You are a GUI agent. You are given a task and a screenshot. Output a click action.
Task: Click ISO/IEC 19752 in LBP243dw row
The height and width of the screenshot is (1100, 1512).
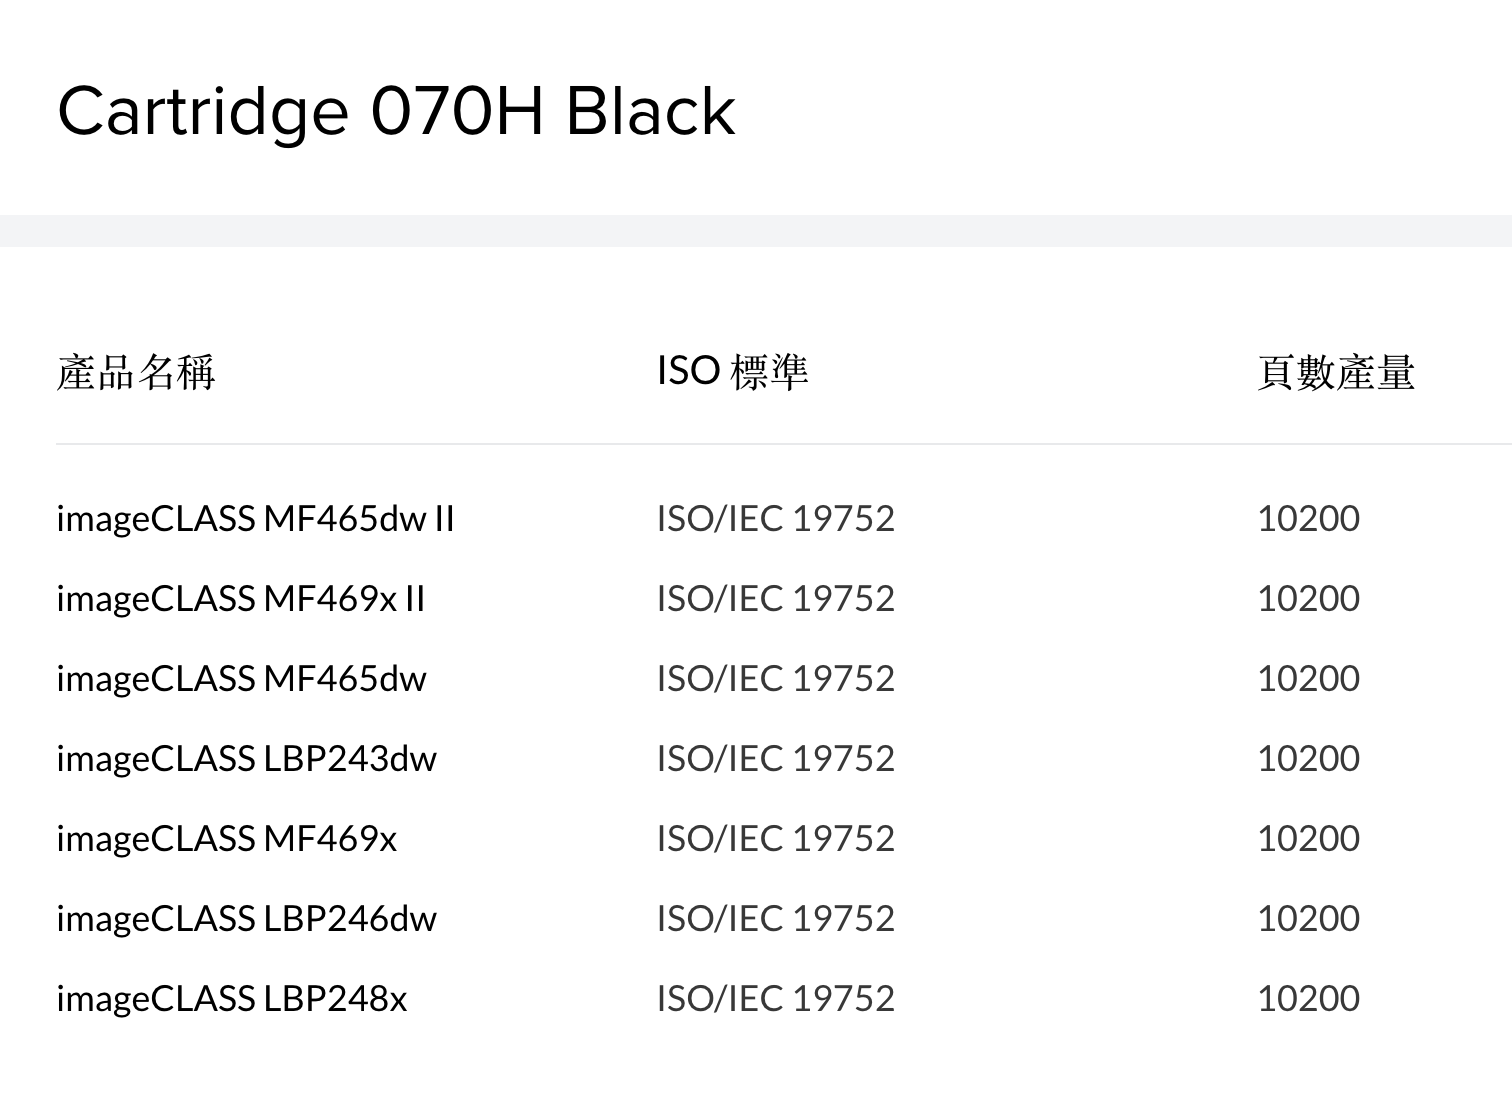(x=775, y=759)
